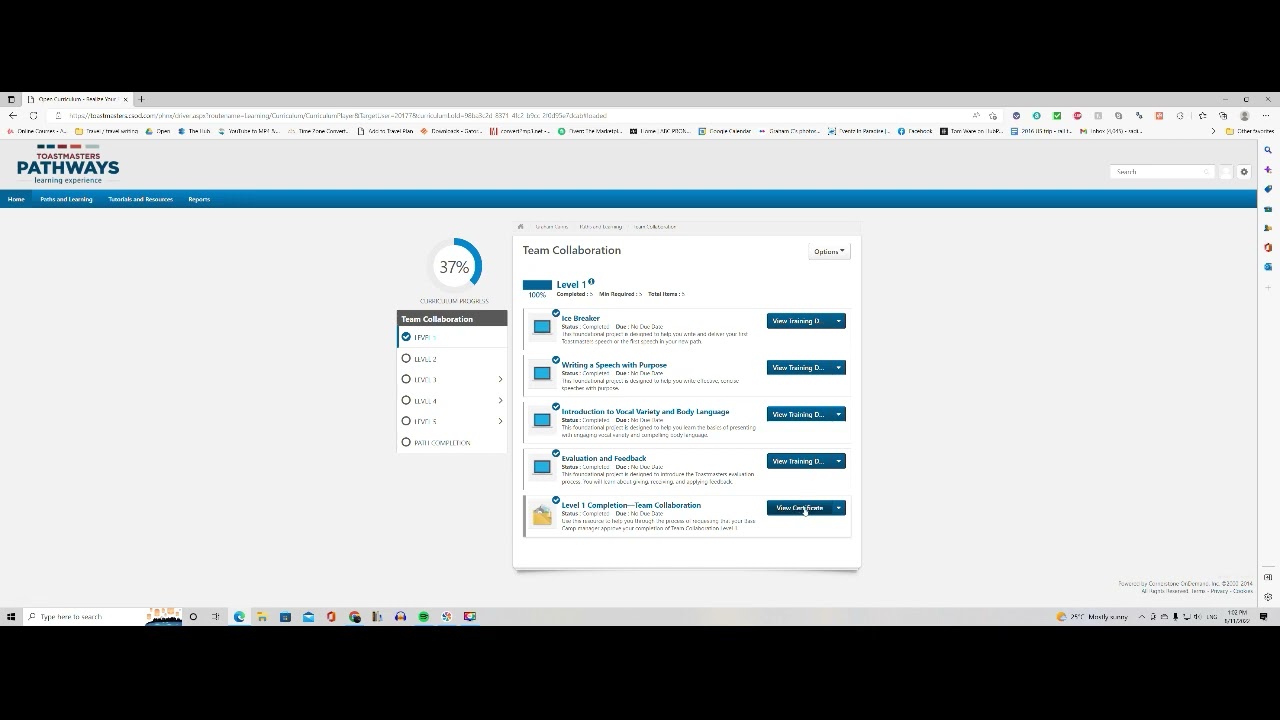Go to the Home menu
This screenshot has width=1280, height=720.
click(x=16, y=199)
